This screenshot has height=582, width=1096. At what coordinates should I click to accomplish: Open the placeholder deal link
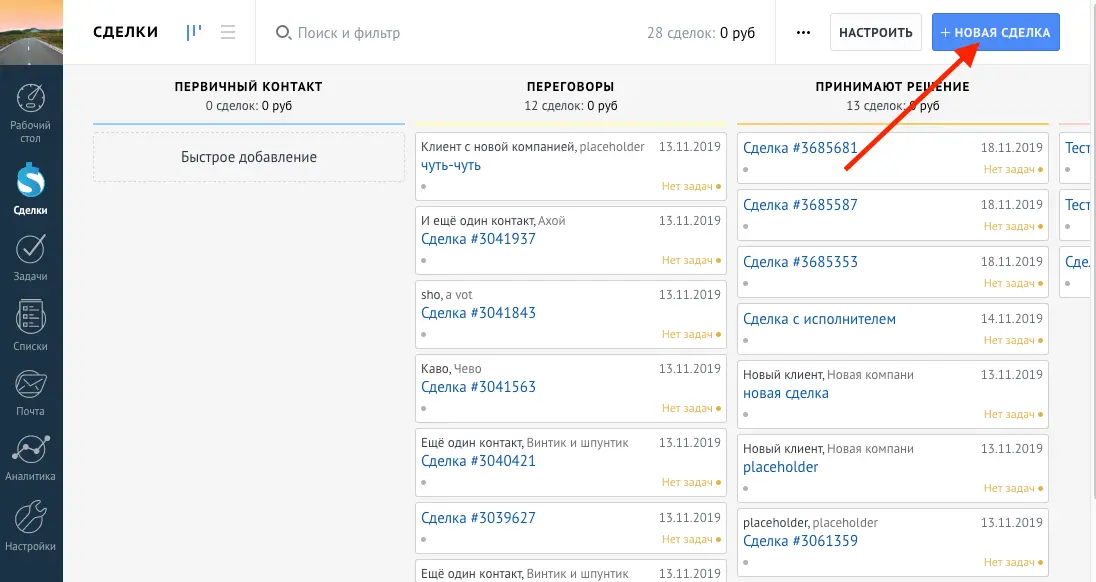(x=780, y=467)
